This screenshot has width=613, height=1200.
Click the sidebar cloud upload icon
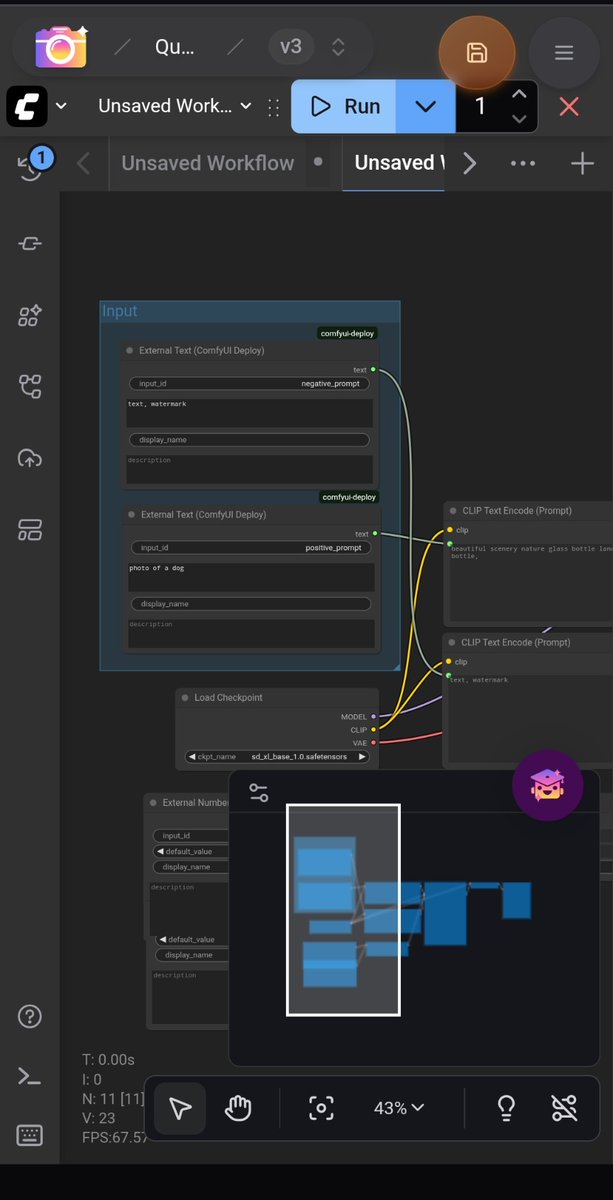click(x=30, y=458)
